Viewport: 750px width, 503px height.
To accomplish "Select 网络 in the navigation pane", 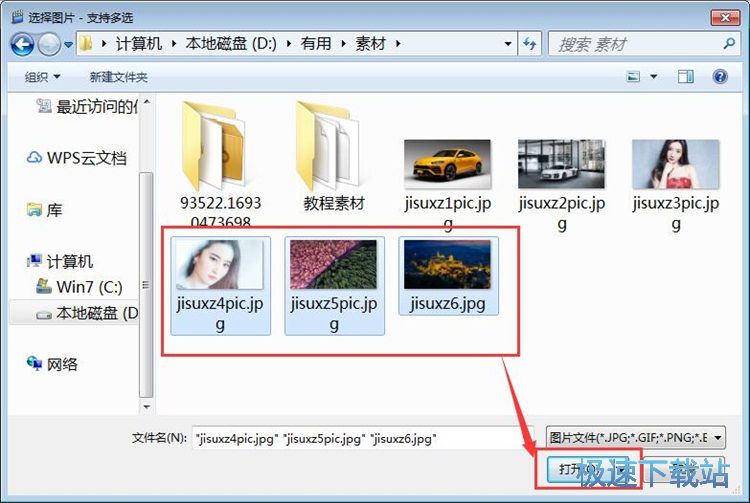I will click(52, 364).
